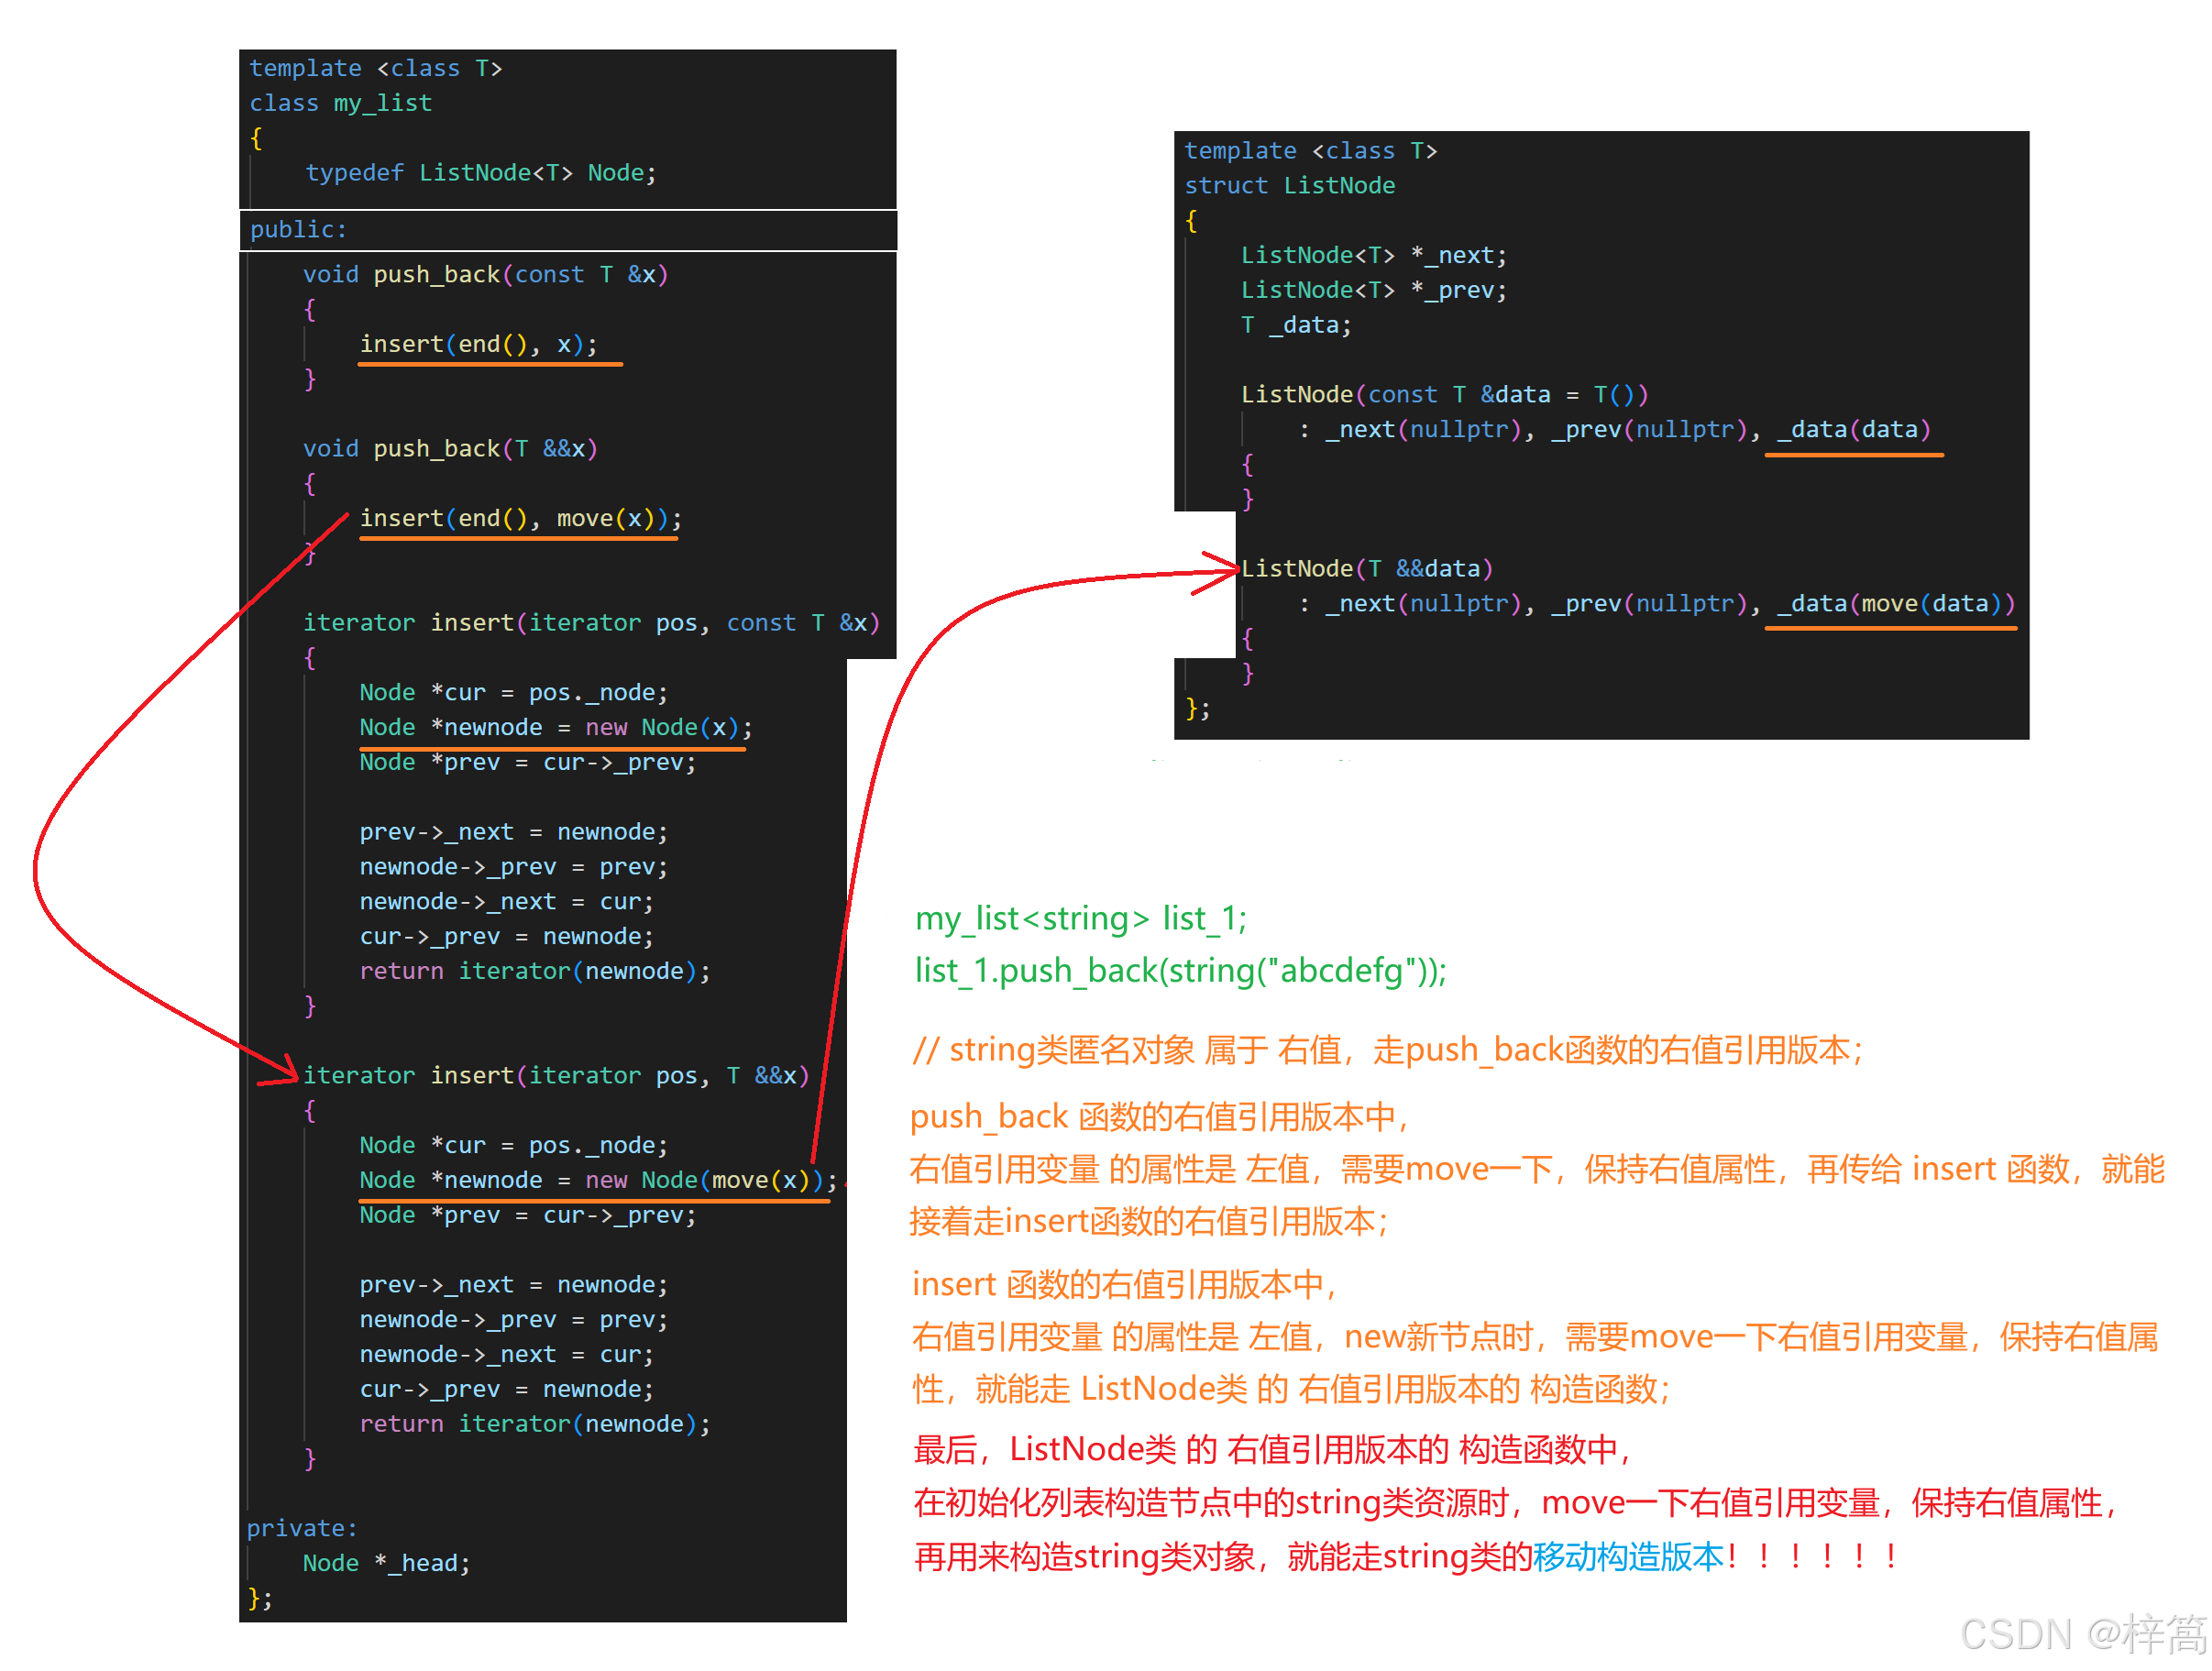Click 'void push_back(T &&x)' declaration
2212x1671 pixels.
coord(450,449)
